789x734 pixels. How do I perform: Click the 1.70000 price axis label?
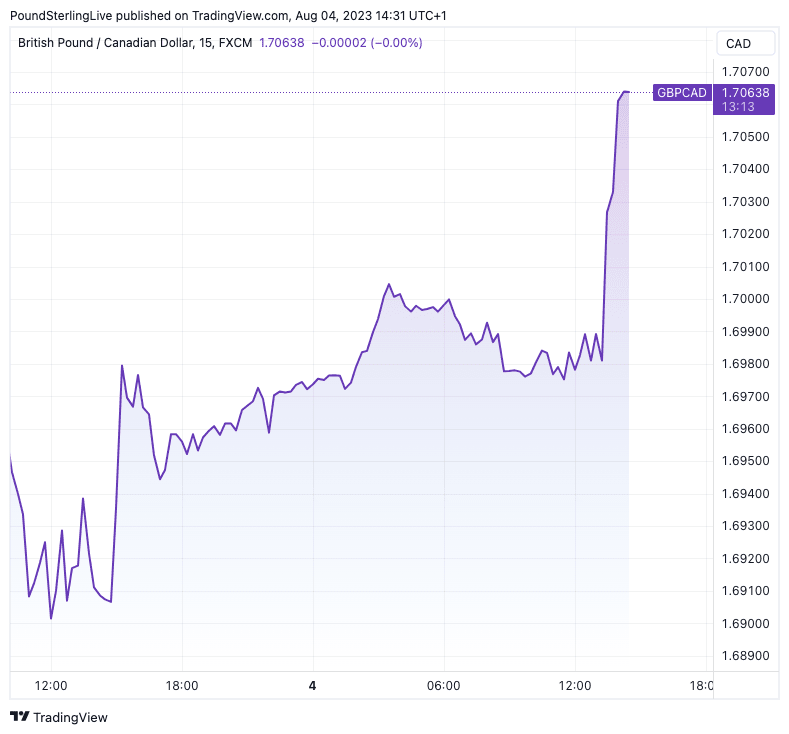(745, 299)
